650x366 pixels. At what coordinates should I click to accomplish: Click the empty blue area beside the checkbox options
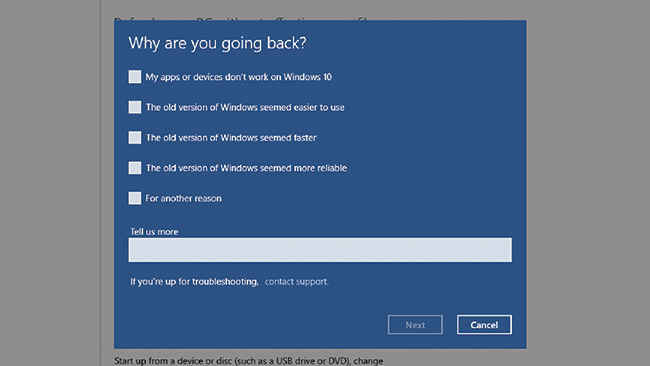(435, 137)
